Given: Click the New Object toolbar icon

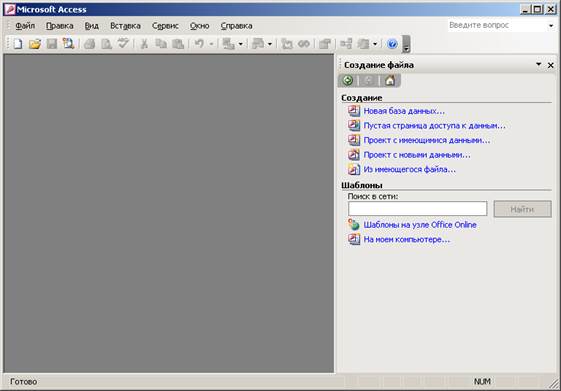Looking at the screenshot, I should point(364,44).
